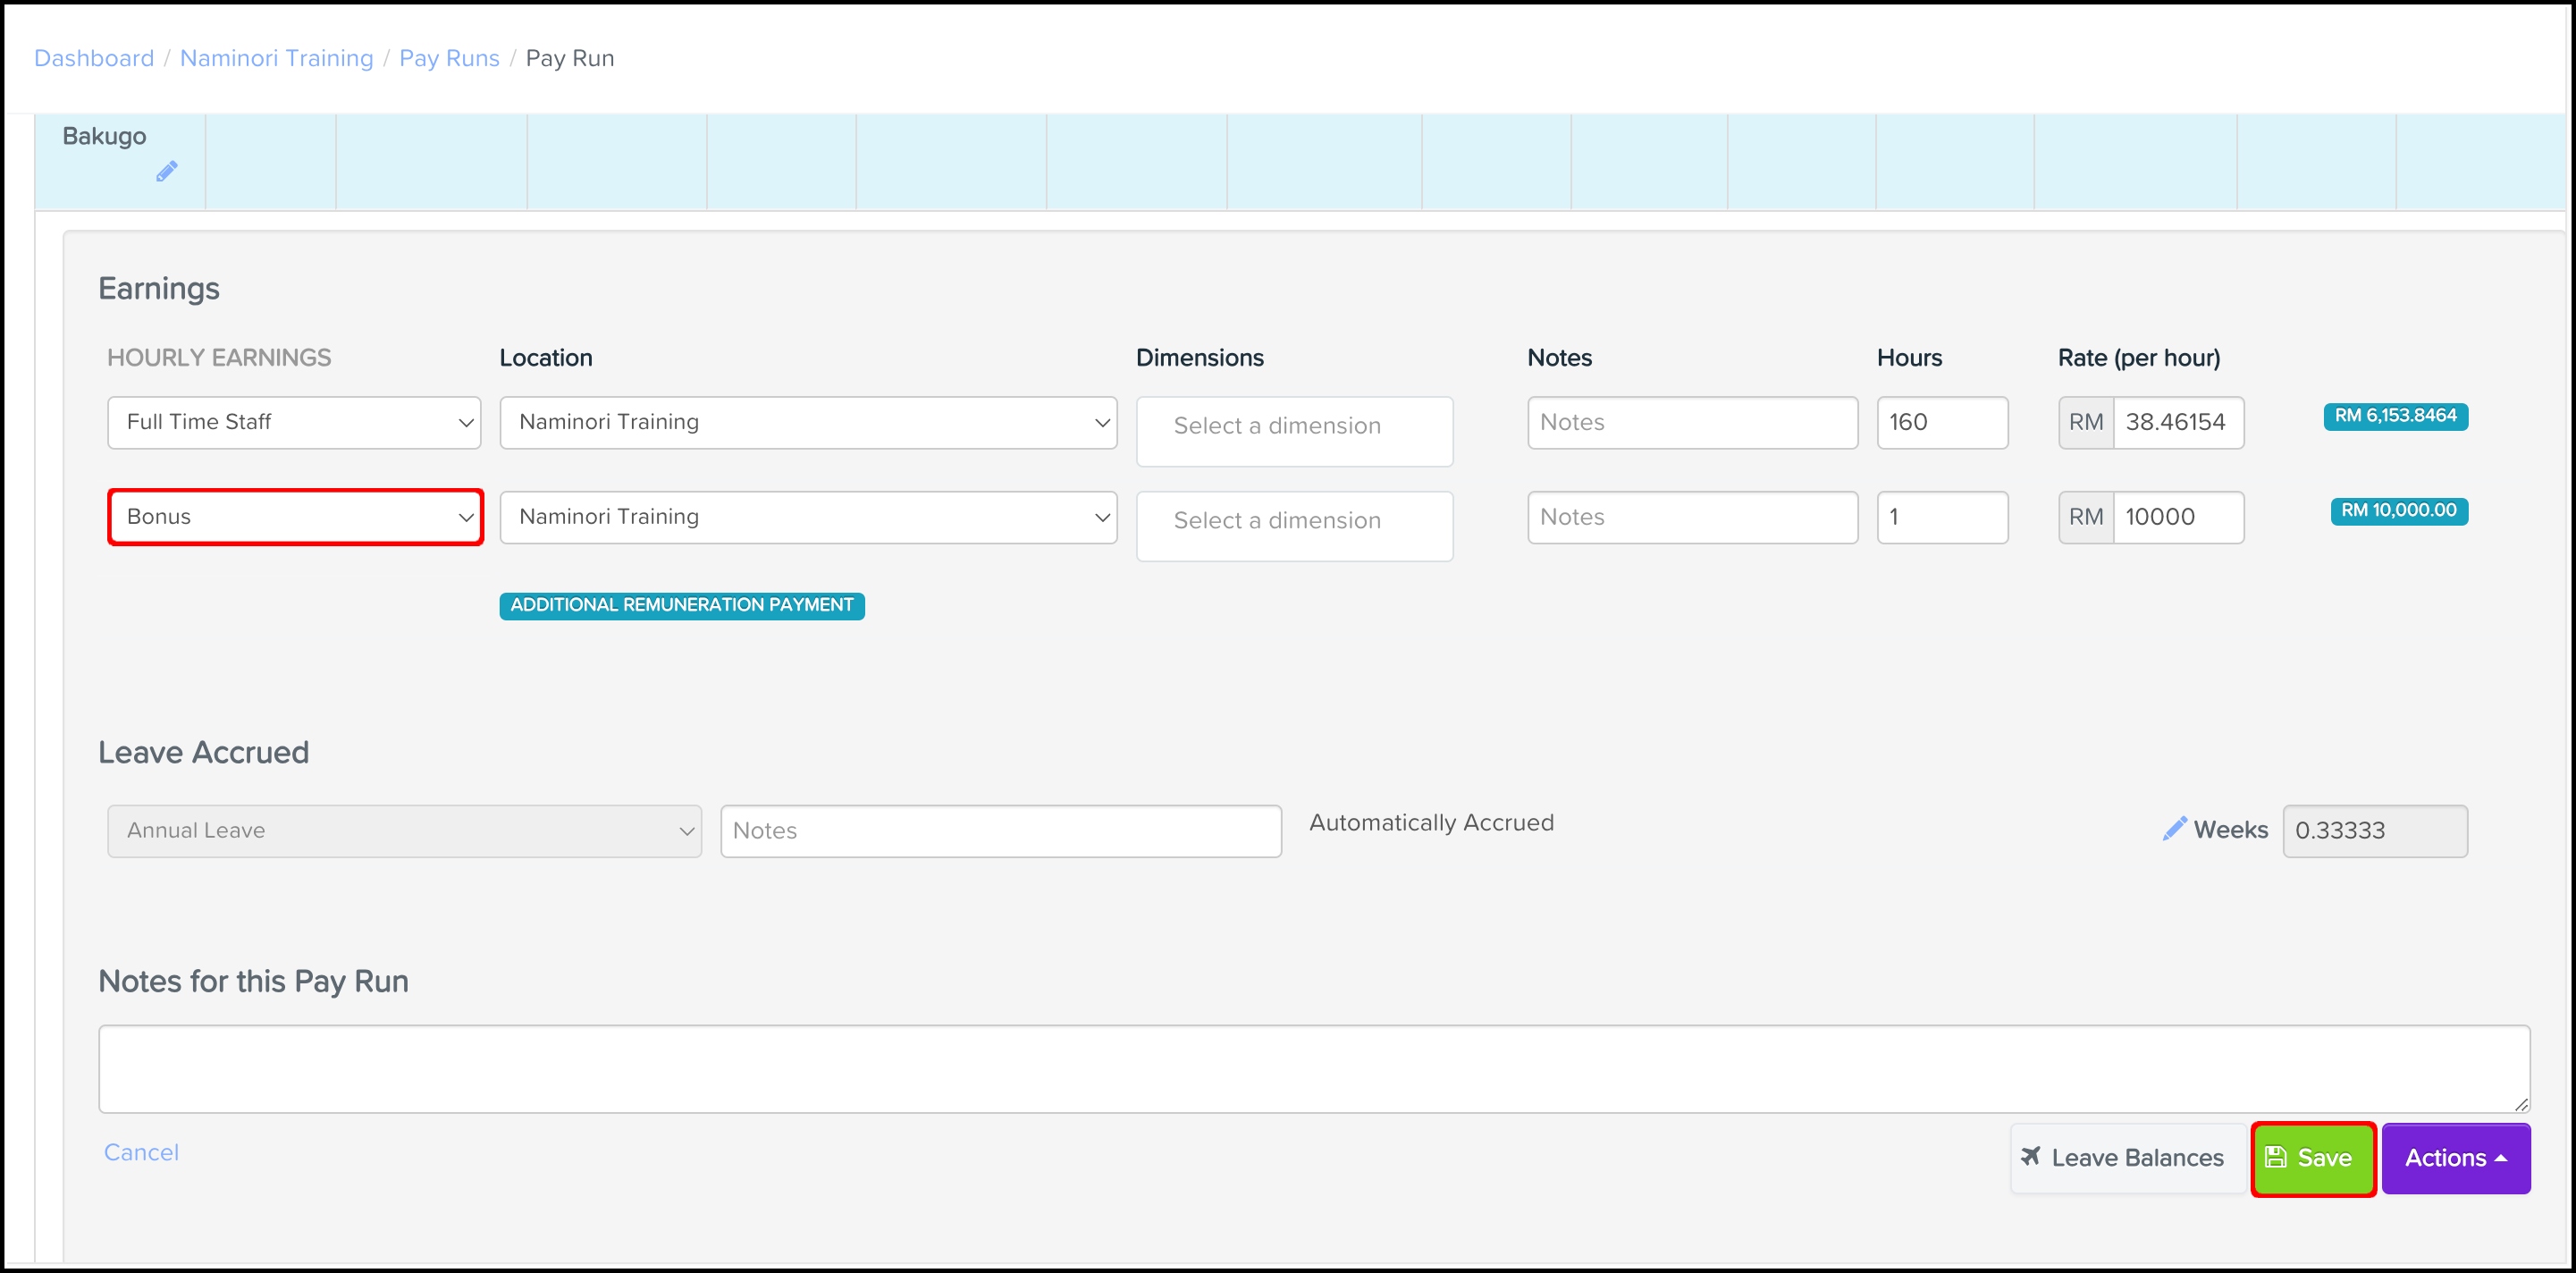The height and width of the screenshot is (1273, 2576).
Task: Click the Annual Leave Notes field
Action: 1000,830
